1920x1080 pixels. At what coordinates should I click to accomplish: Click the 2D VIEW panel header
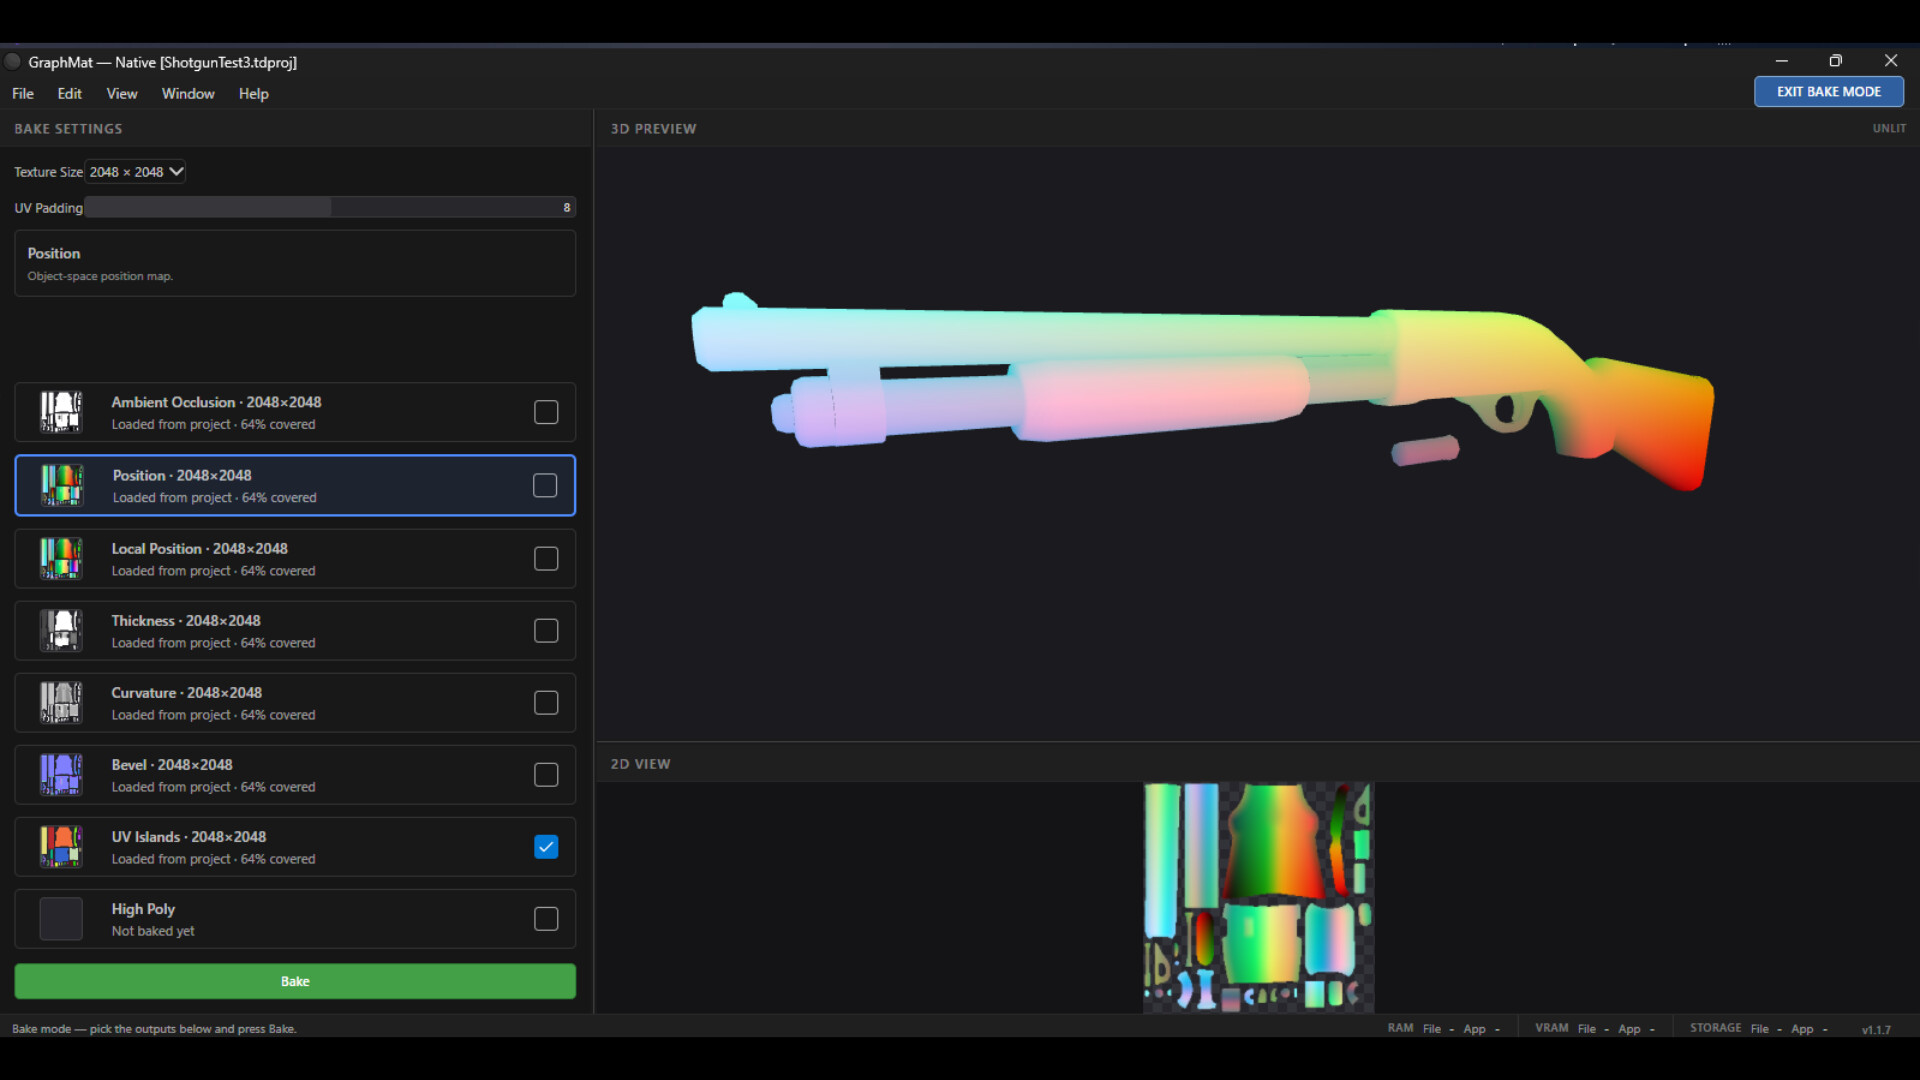coord(640,764)
